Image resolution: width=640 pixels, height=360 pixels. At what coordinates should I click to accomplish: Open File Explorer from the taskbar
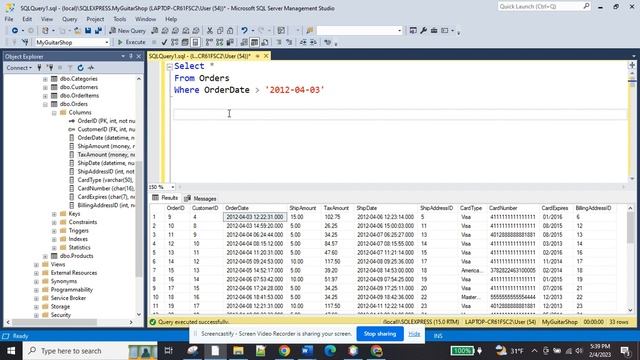click(x=238, y=351)
